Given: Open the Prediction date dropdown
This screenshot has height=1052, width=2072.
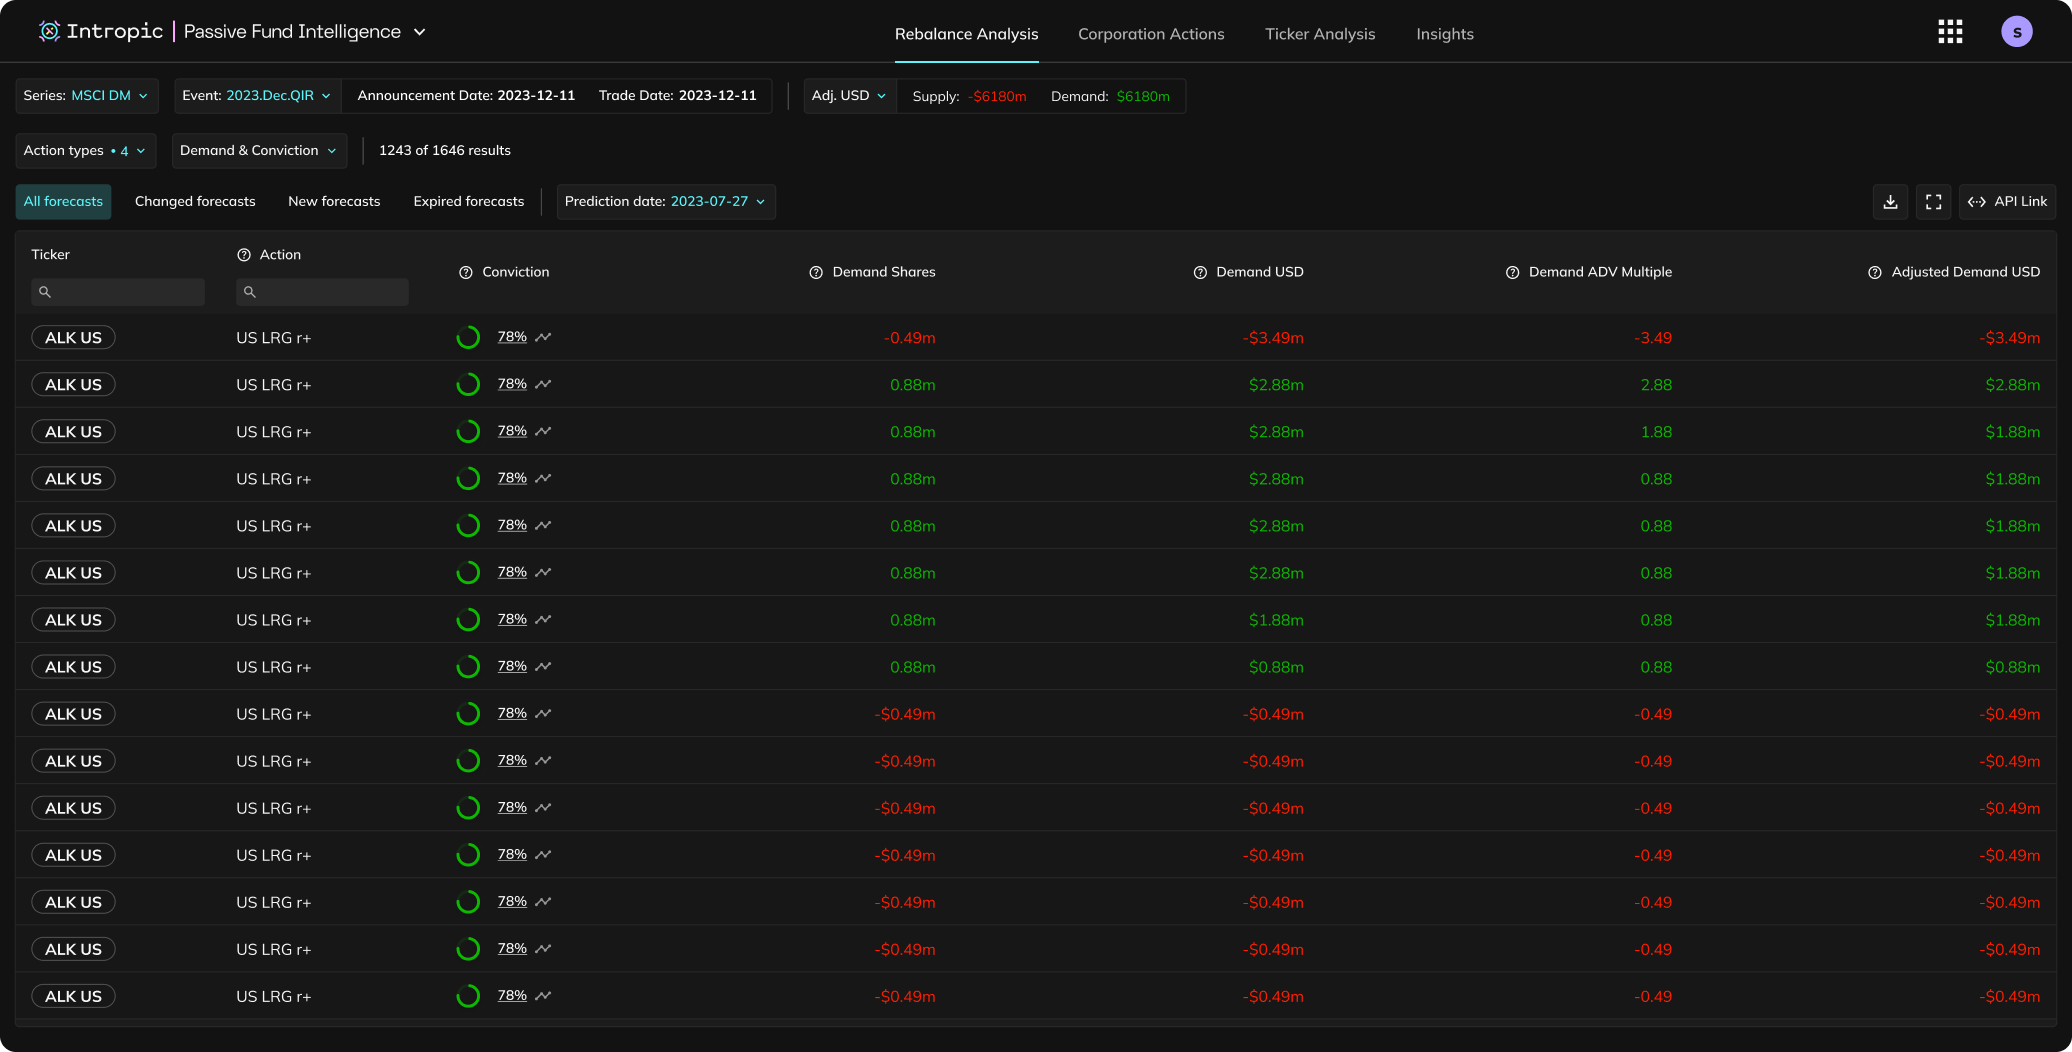Looking at the screenshot, I should (x=665, y=202).
